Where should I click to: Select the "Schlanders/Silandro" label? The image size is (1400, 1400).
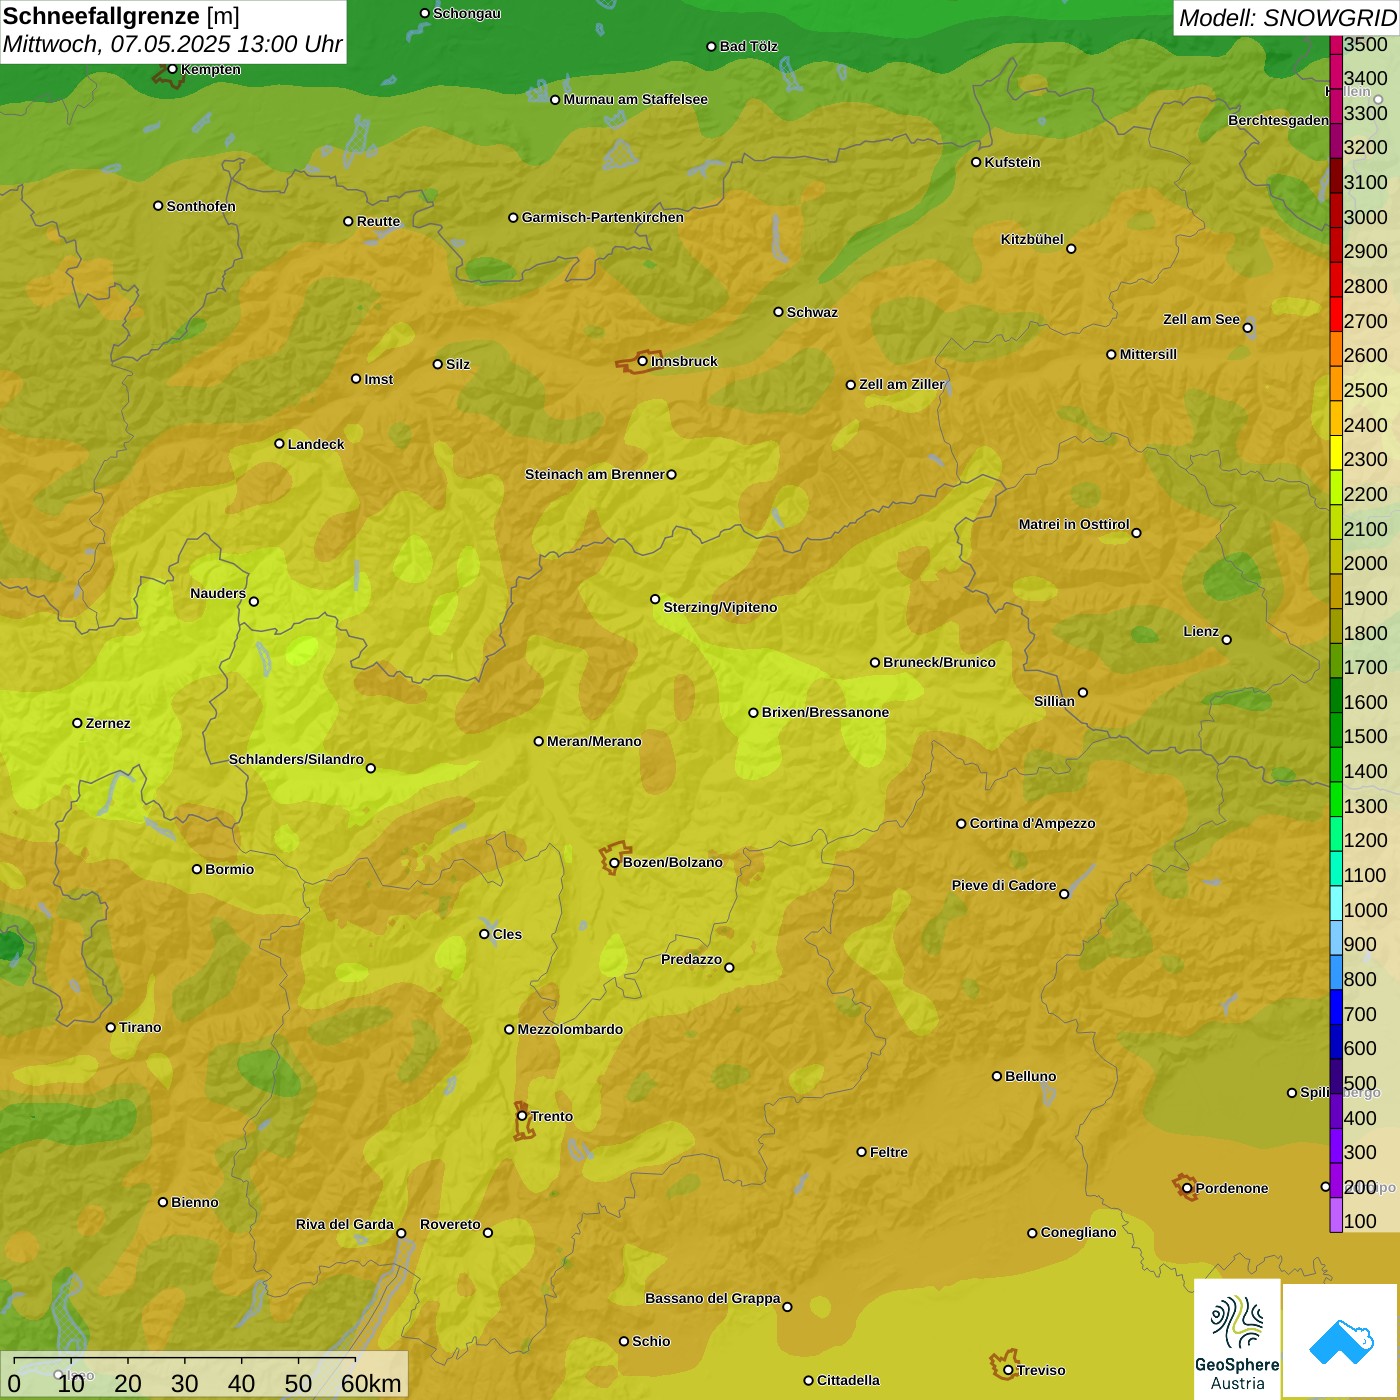(296, 759)
